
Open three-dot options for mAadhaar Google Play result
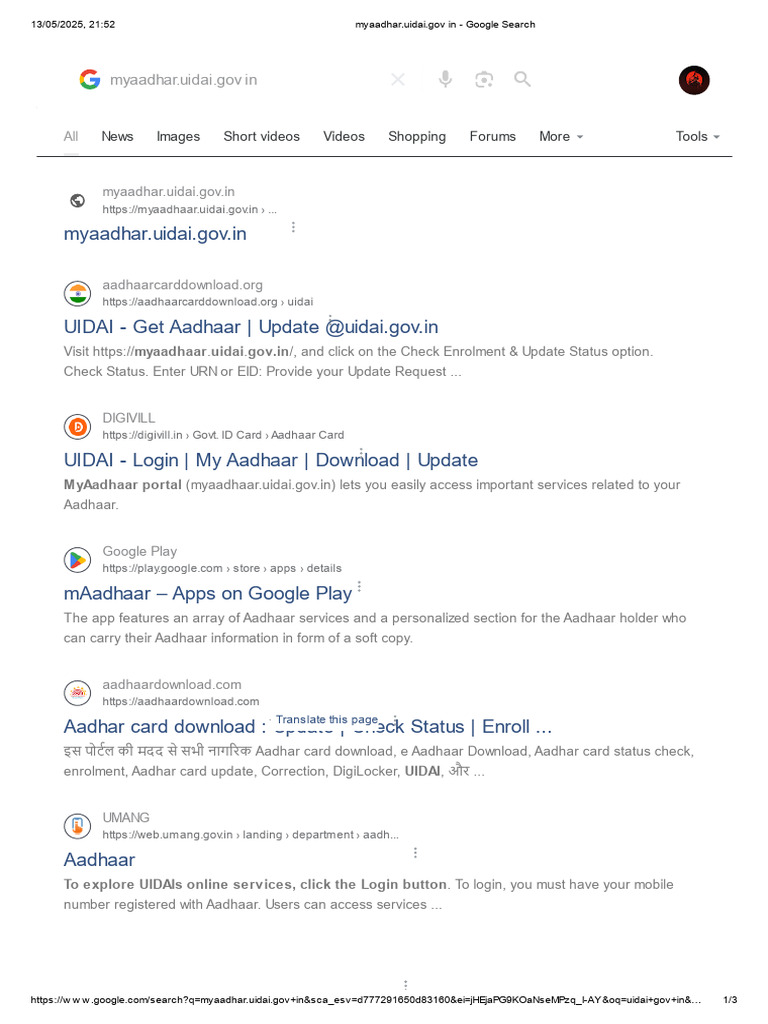tap(359, 587)
